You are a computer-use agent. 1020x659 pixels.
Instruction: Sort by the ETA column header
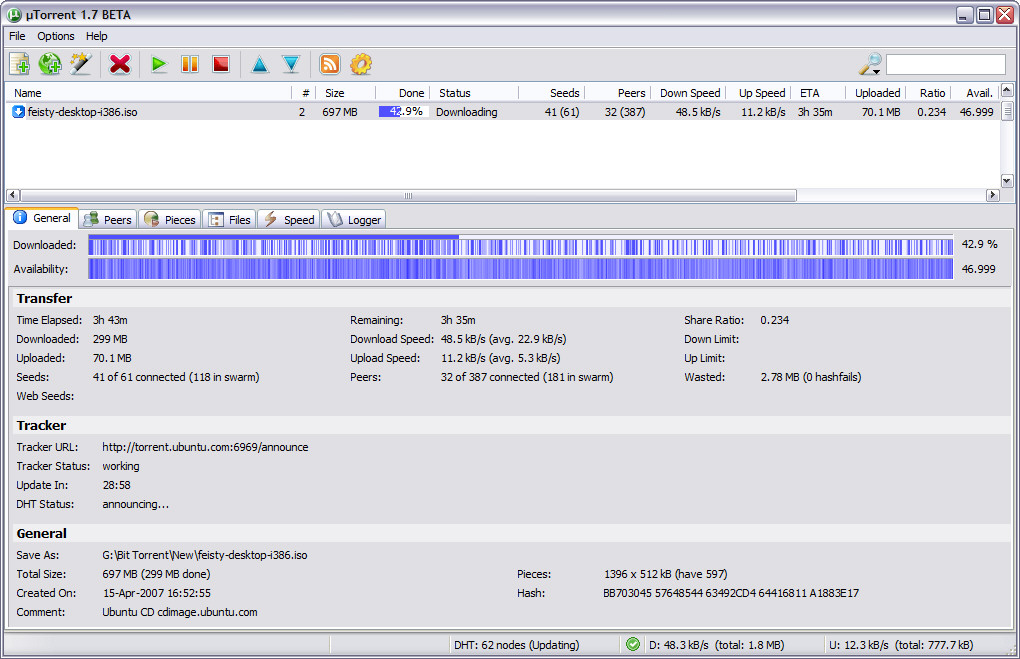point(818,93)
